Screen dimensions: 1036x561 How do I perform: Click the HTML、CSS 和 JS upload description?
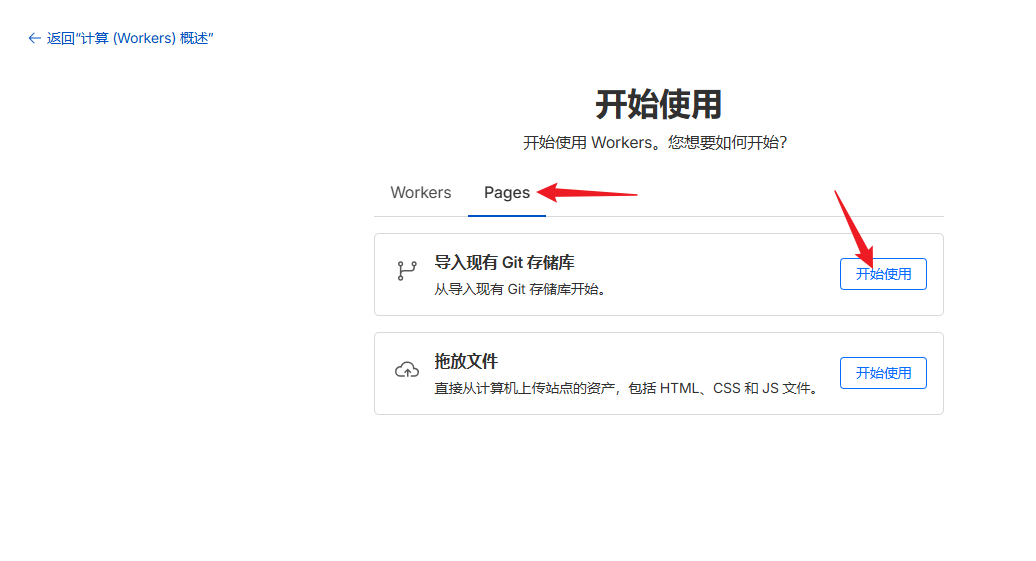click(x=627, y=388)
